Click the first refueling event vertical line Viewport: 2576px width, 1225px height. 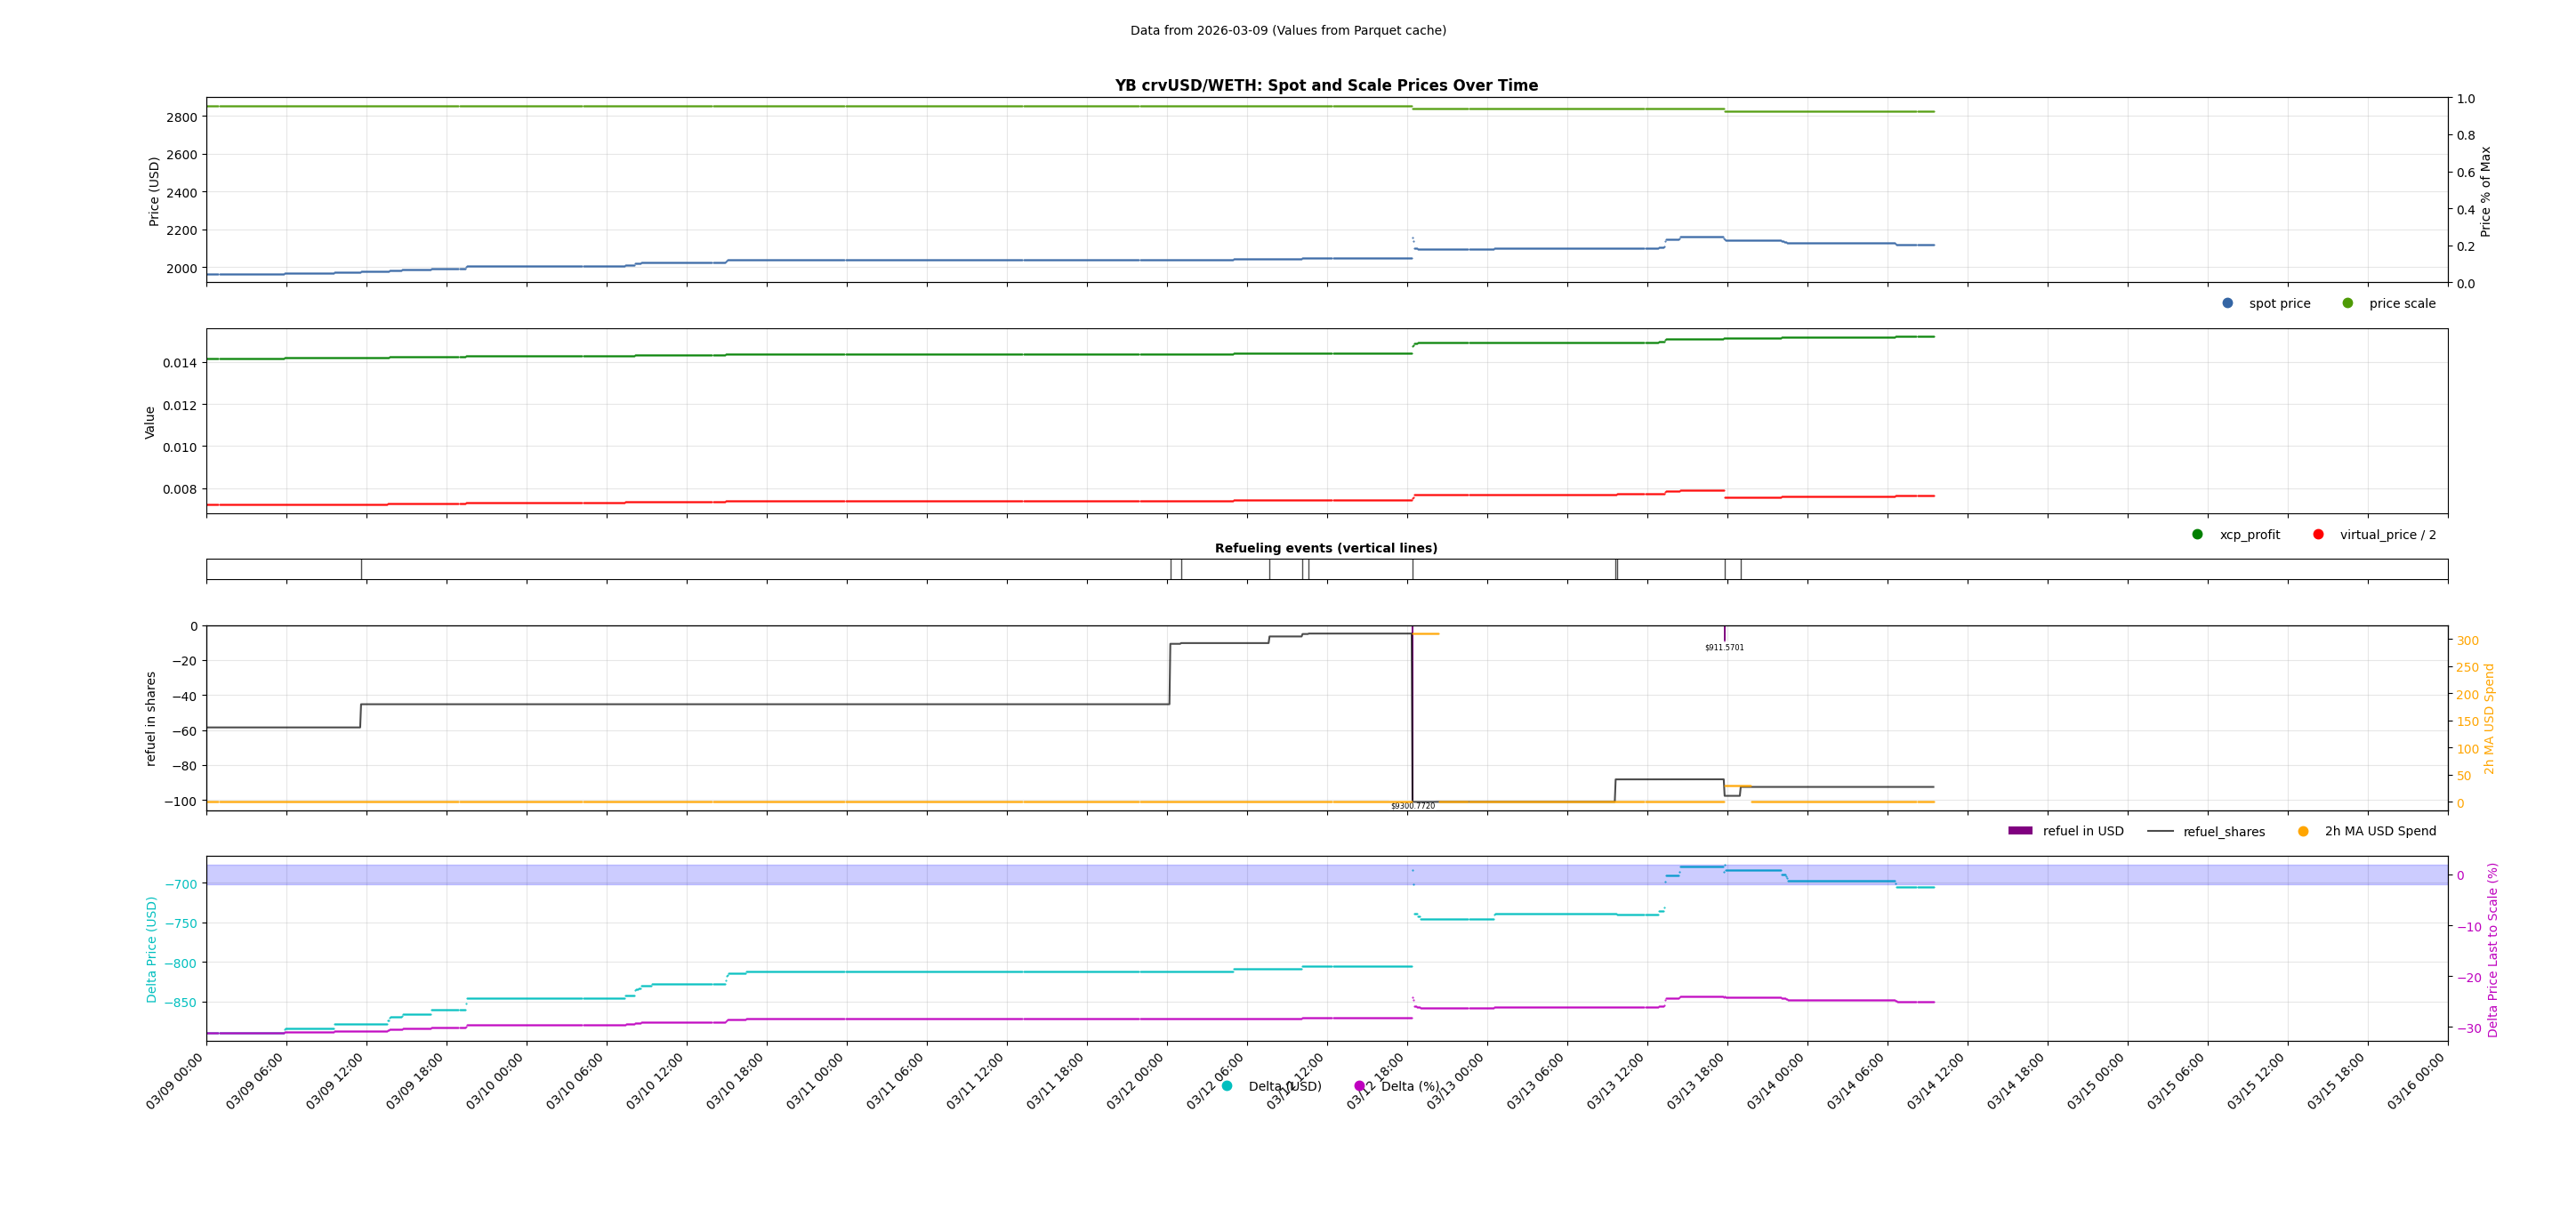coord(362,569)
